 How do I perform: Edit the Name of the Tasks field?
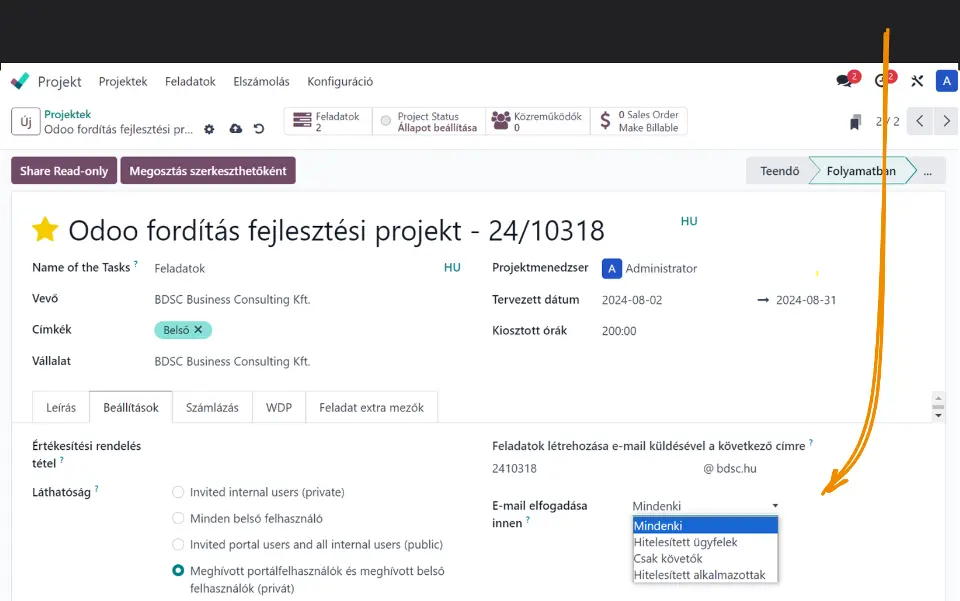tap(297, 268)
